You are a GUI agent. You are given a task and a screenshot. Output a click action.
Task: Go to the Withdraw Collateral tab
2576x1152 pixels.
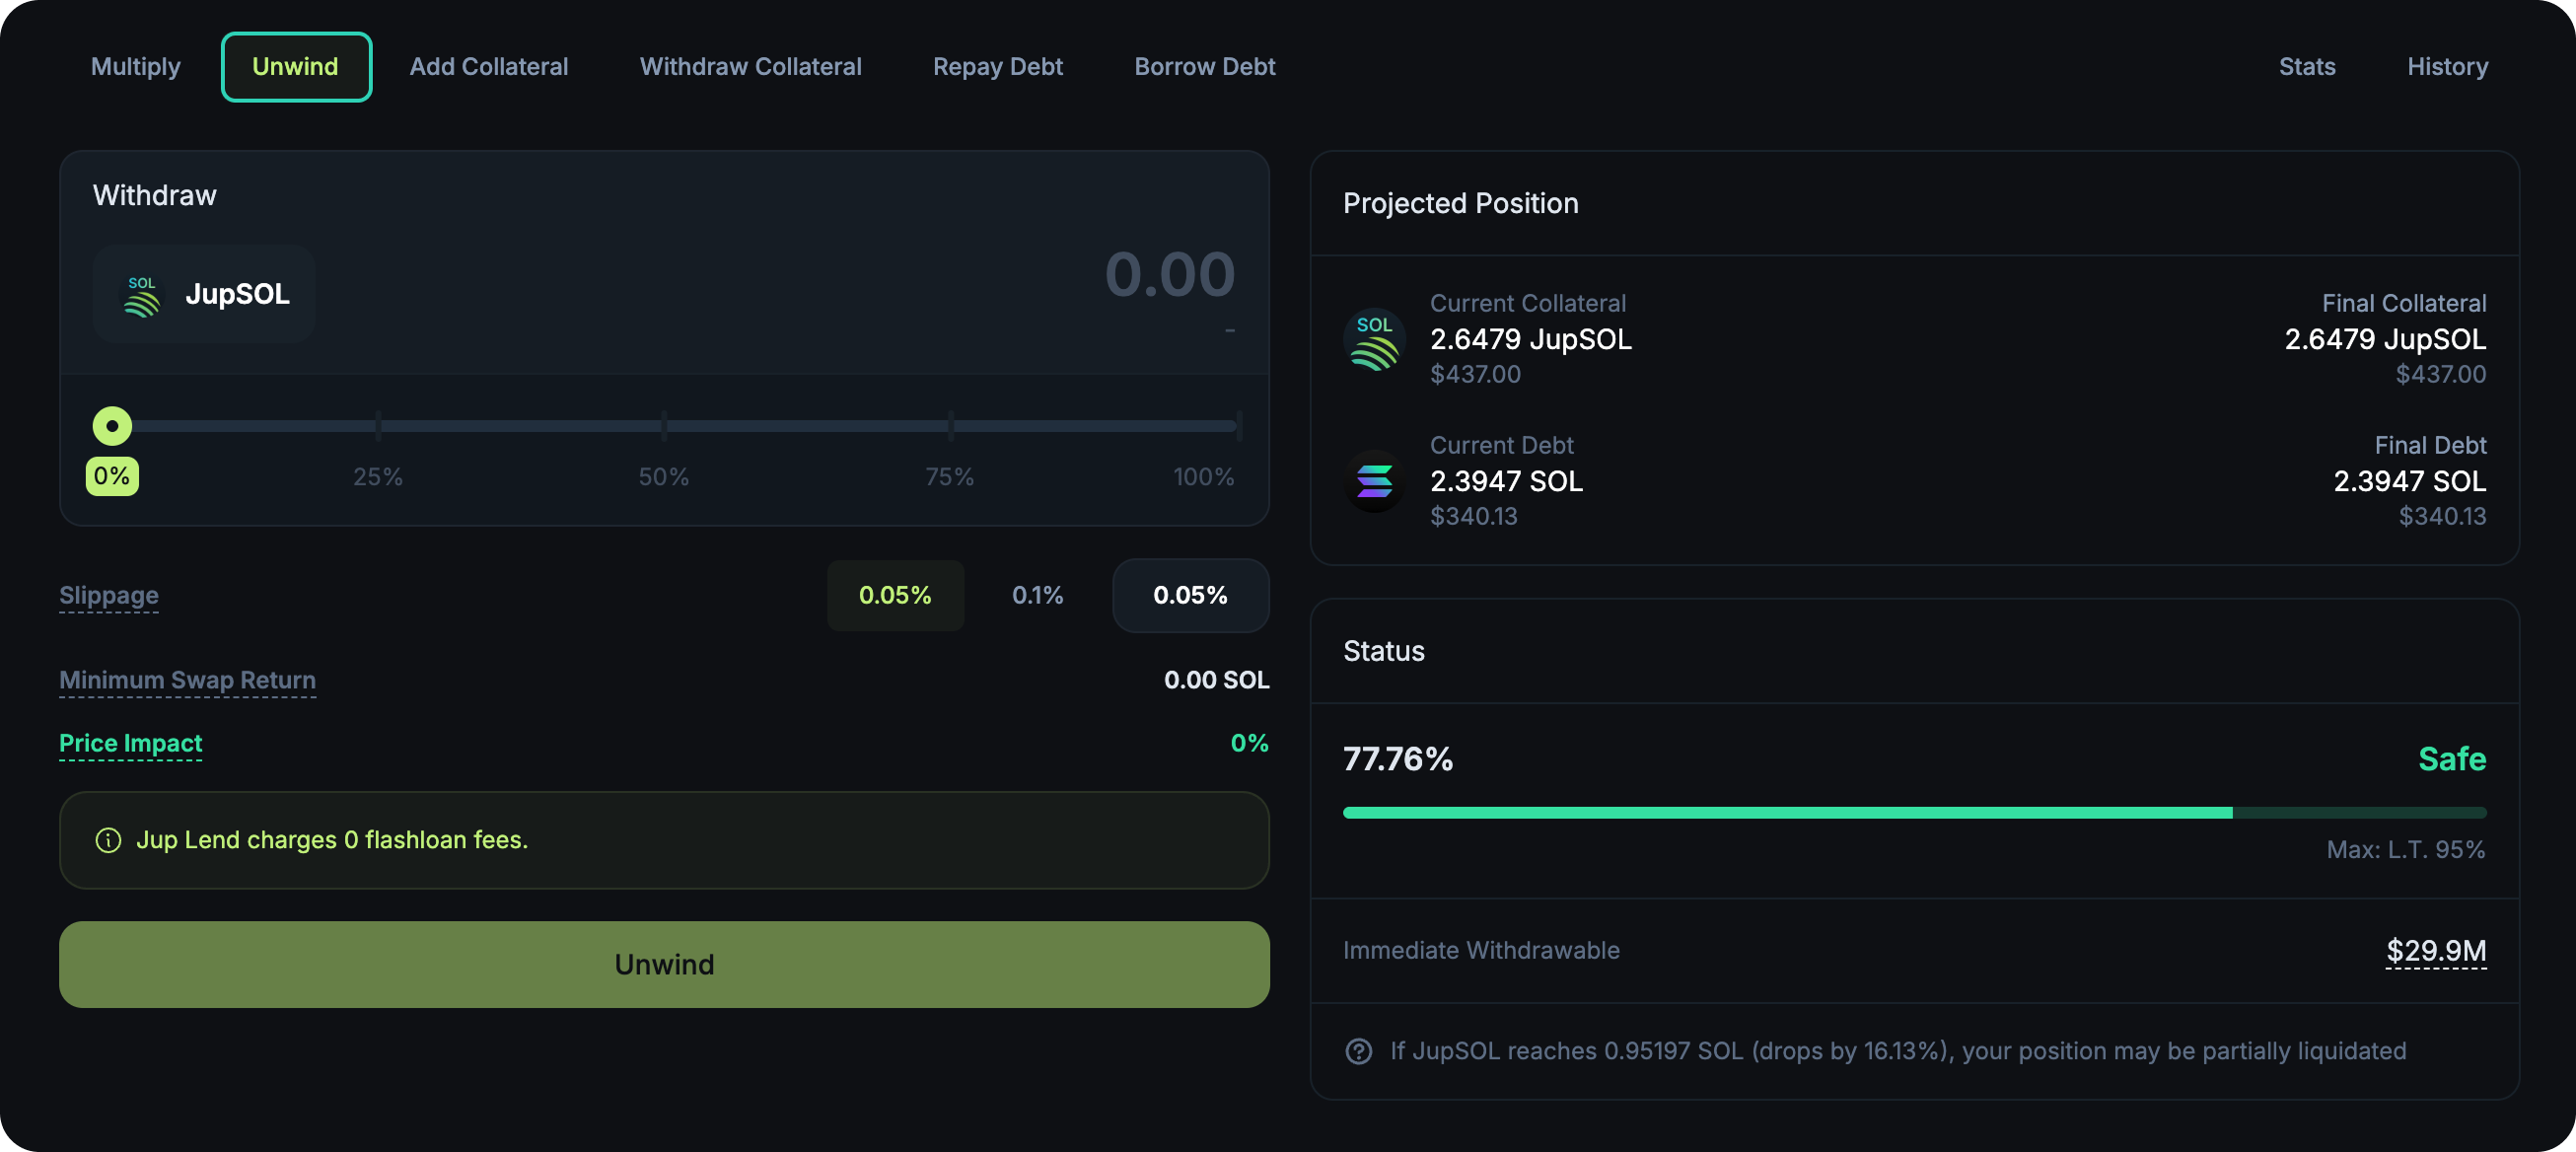coord(750,67)
